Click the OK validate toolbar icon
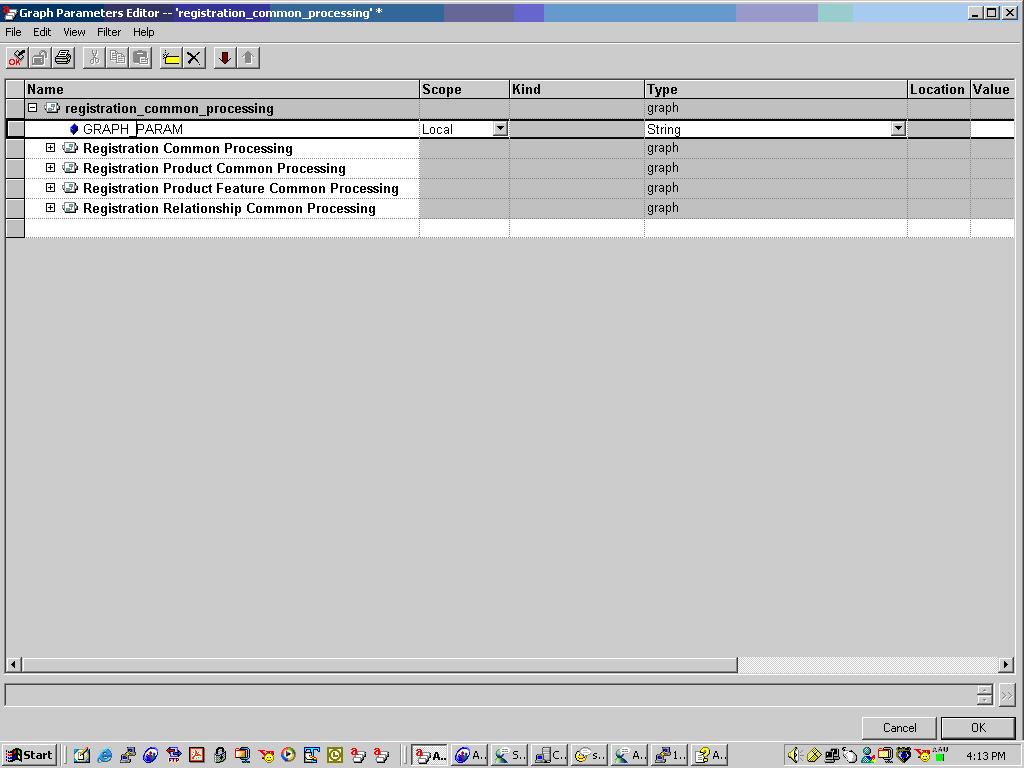 (15, 57)
